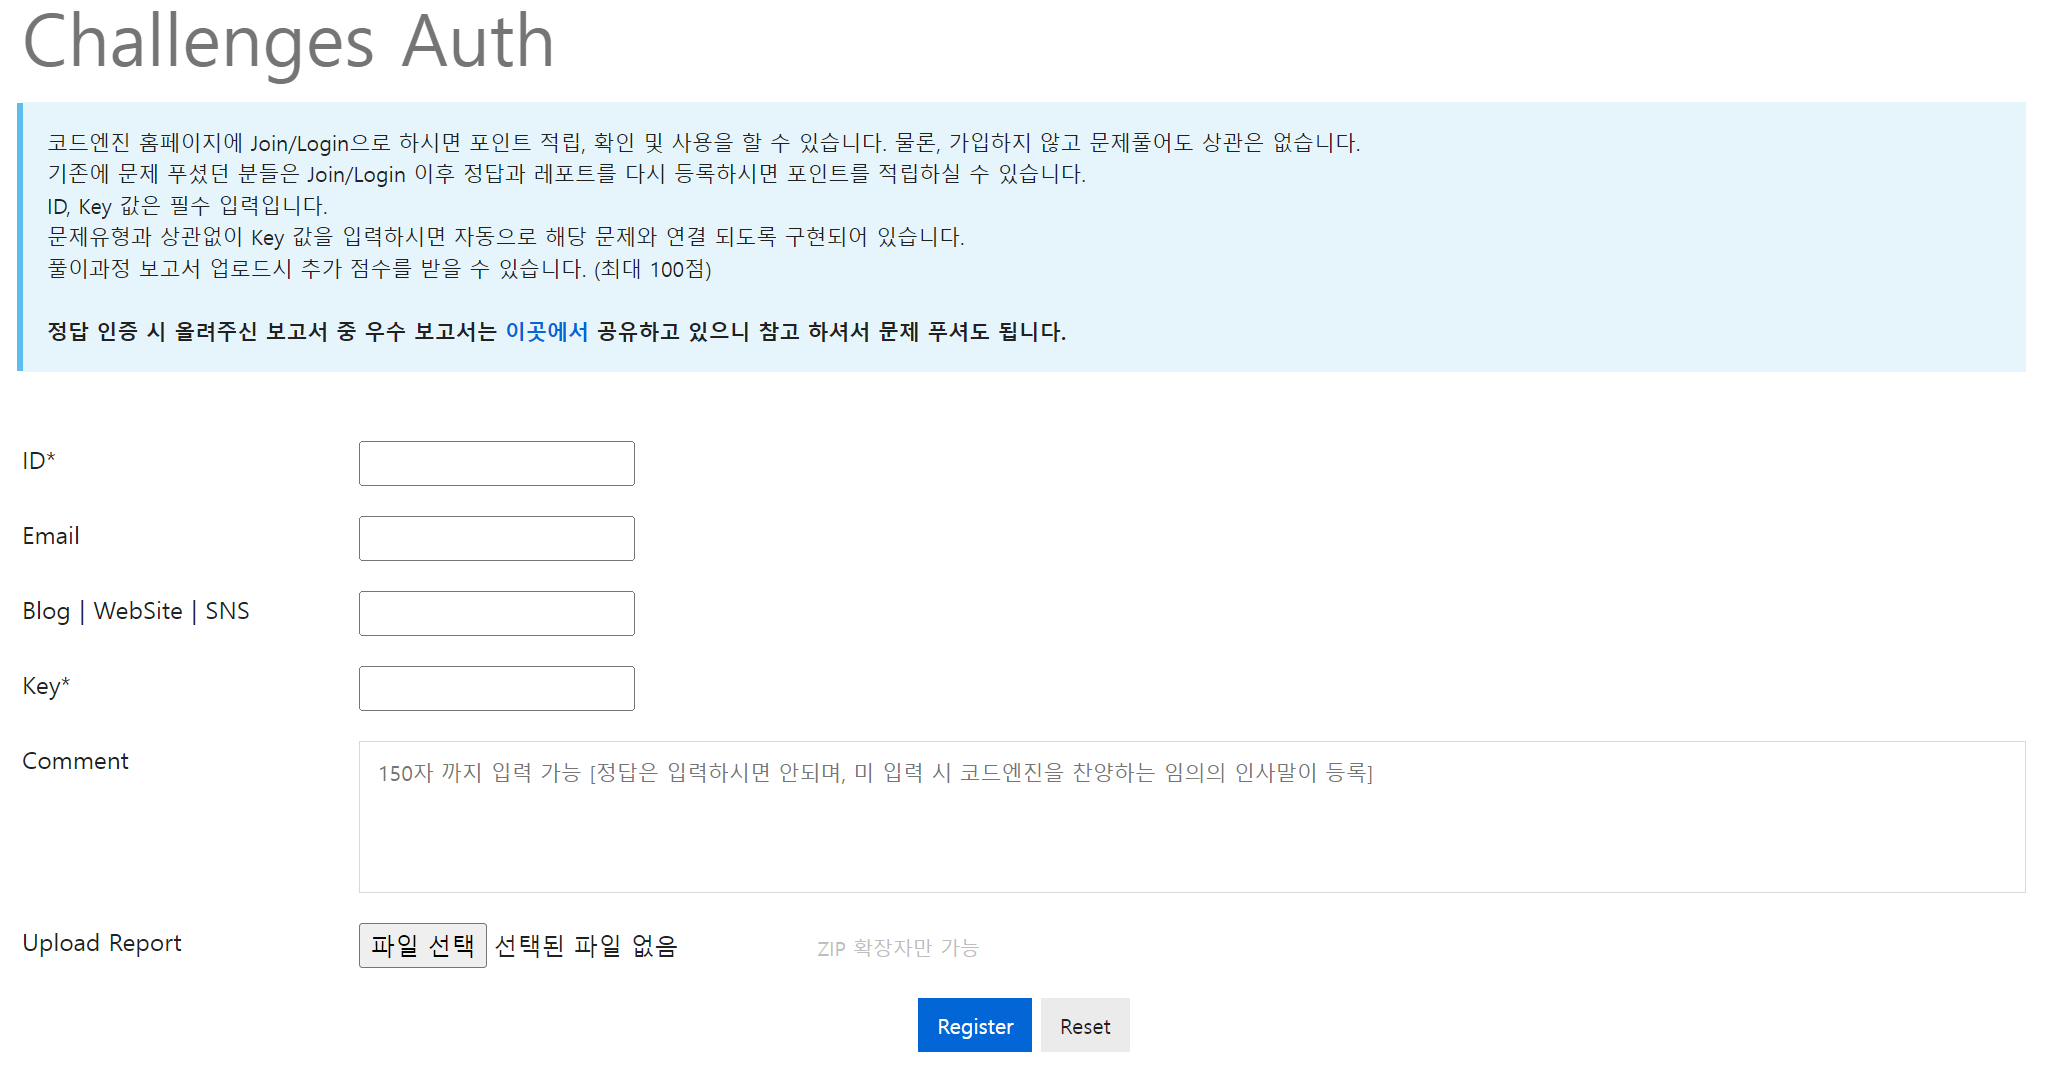Focus the Email text box
This screenshot has width=2052, height=1091.
[496, 538]
